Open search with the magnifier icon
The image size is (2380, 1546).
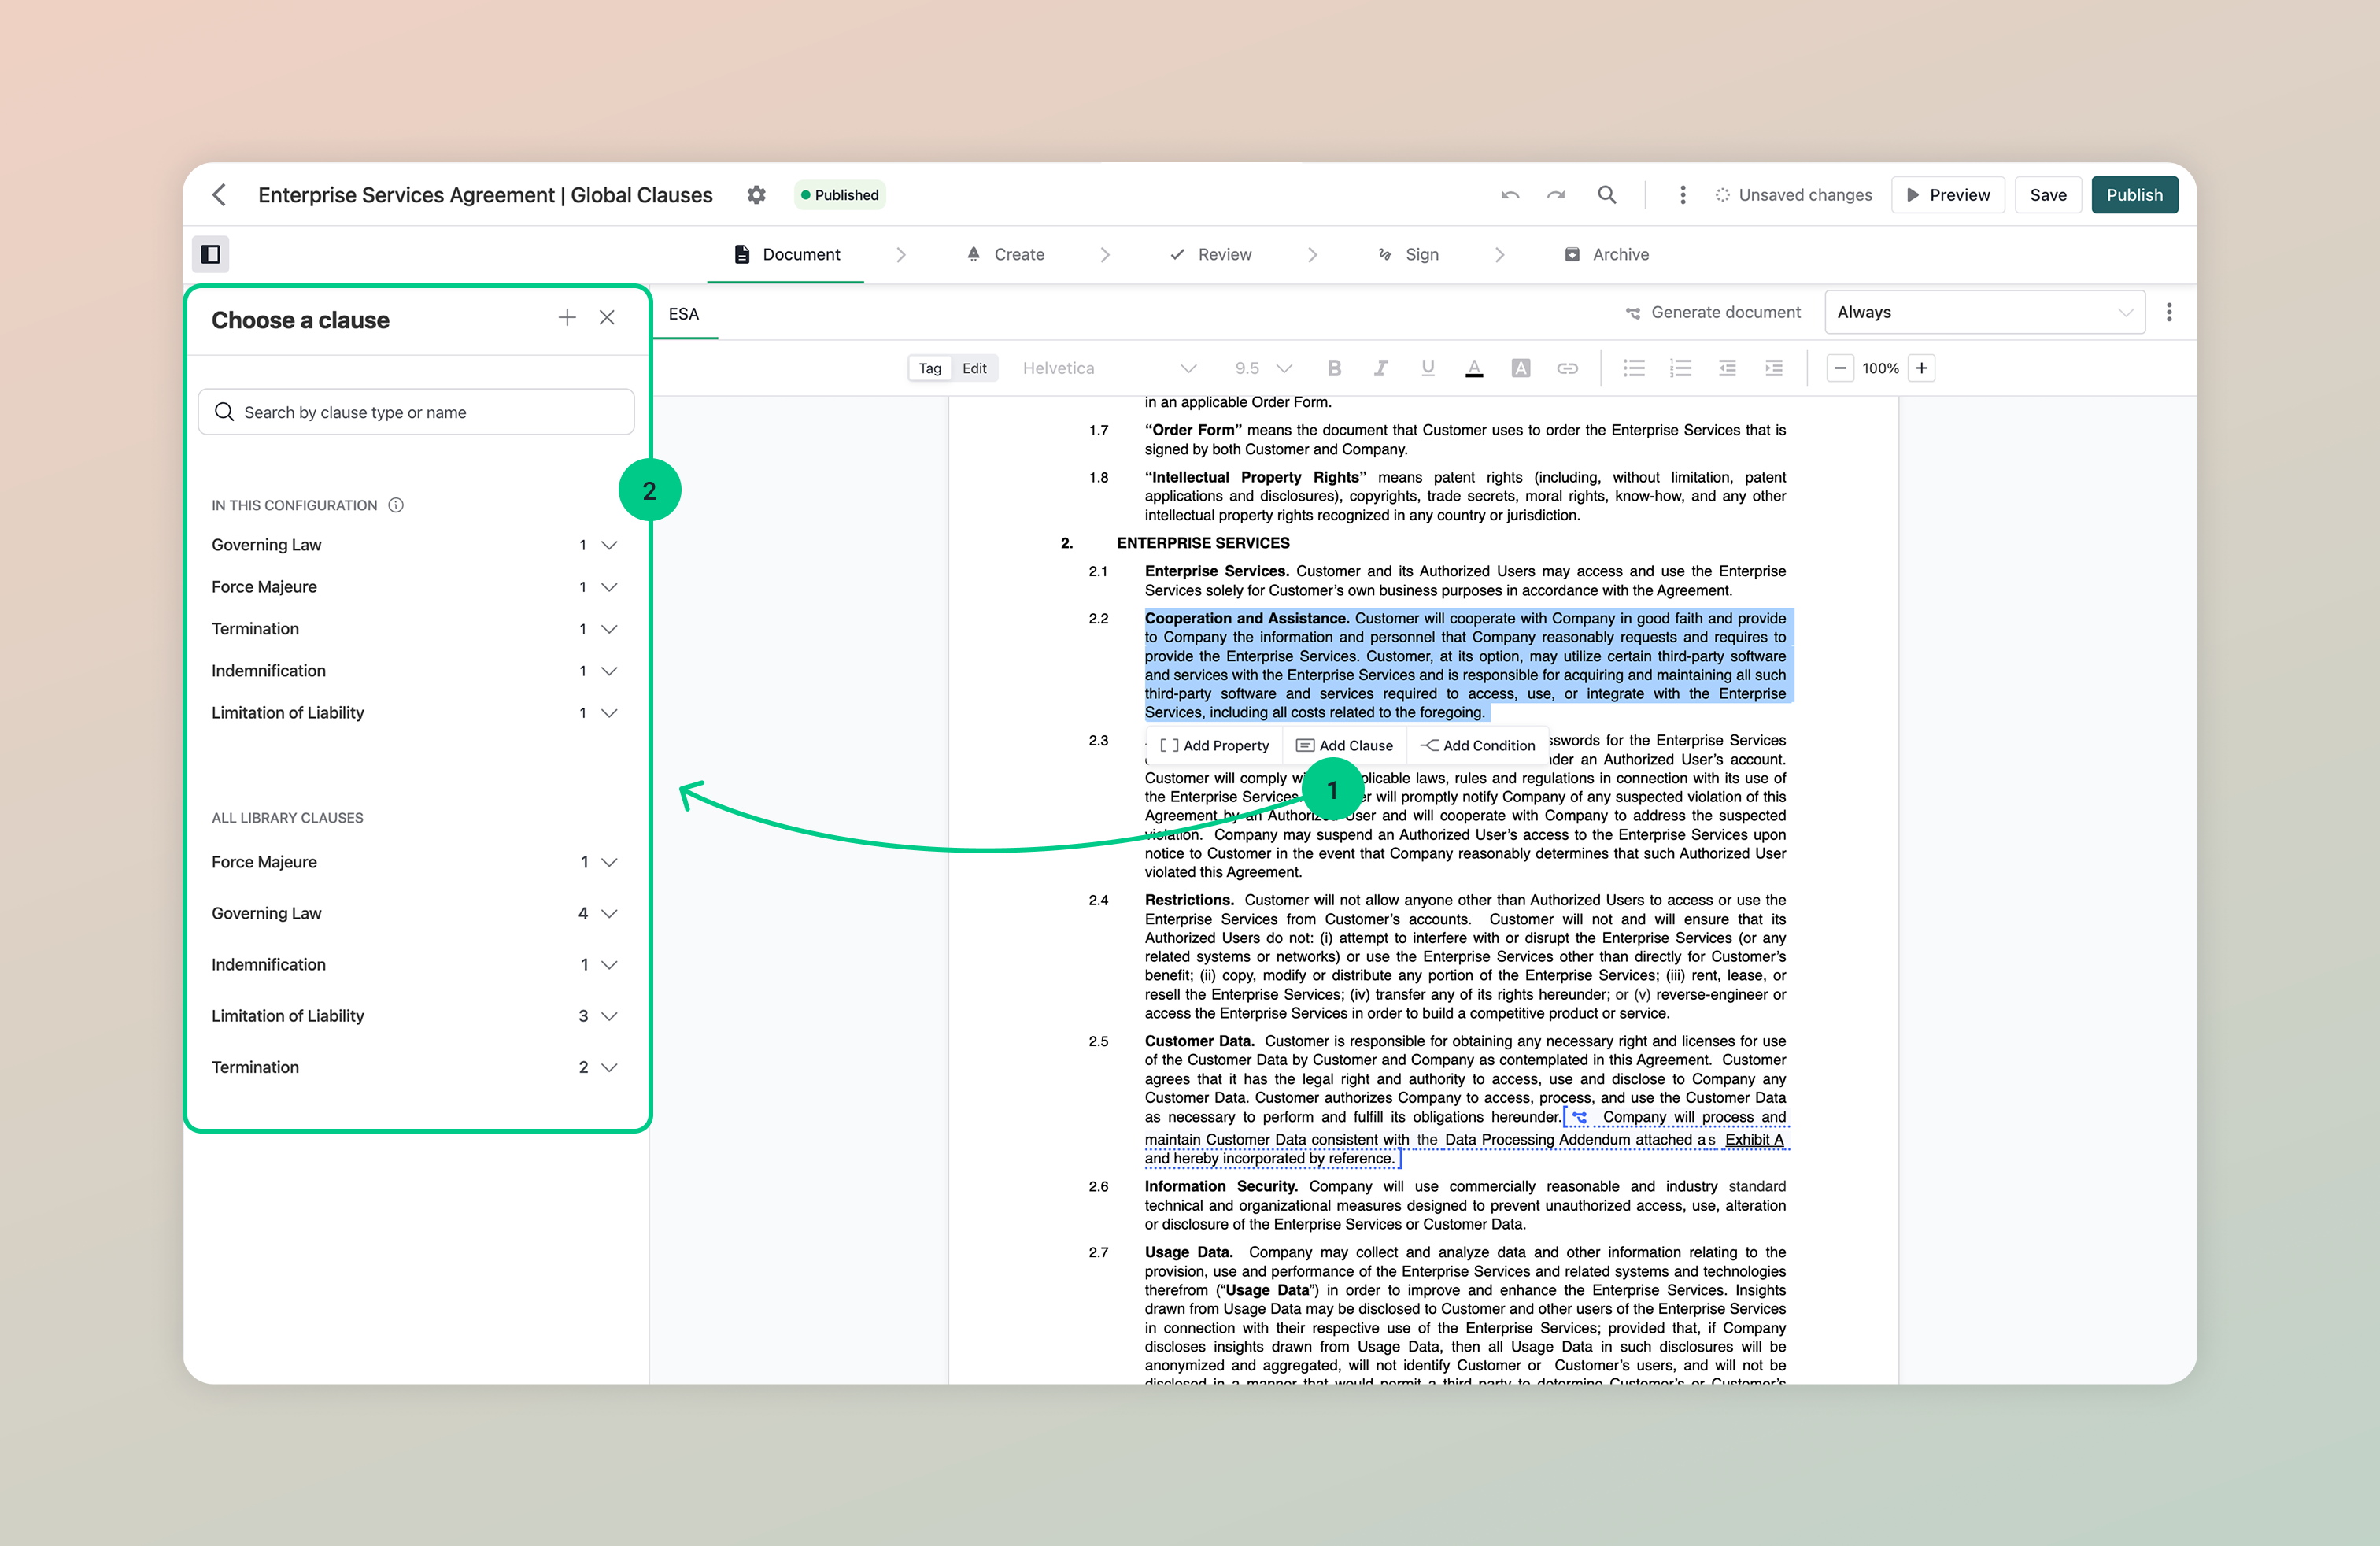tap(1607, 195)
